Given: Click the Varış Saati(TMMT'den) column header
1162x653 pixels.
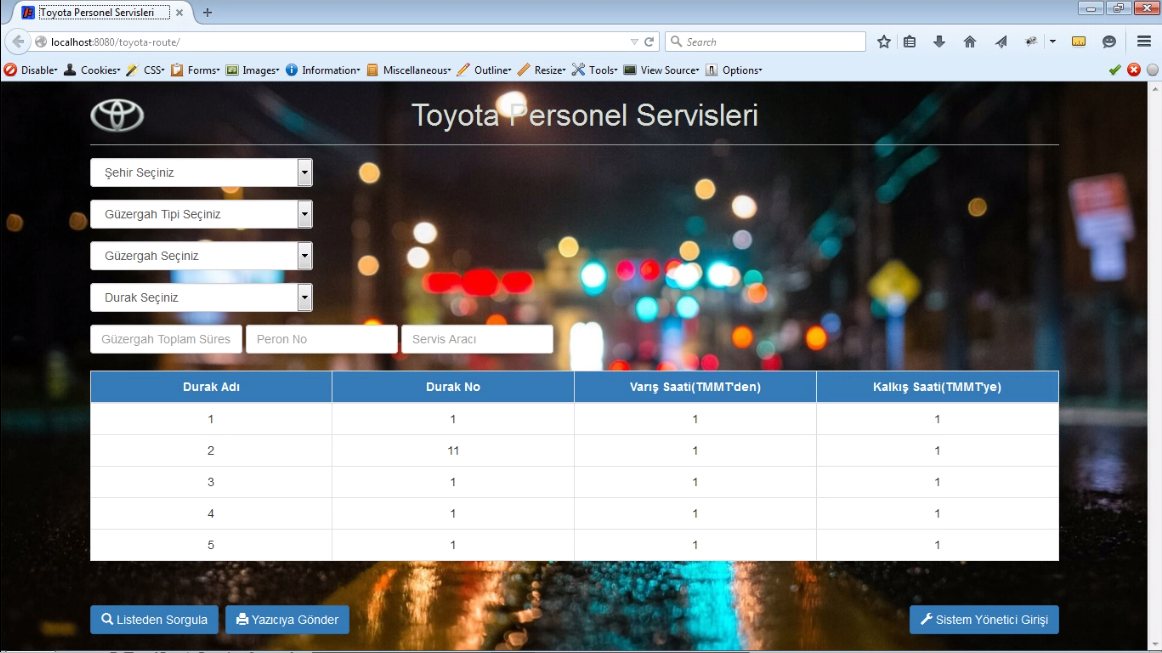Looking at the screenshot, I should [x=695, y=387].
